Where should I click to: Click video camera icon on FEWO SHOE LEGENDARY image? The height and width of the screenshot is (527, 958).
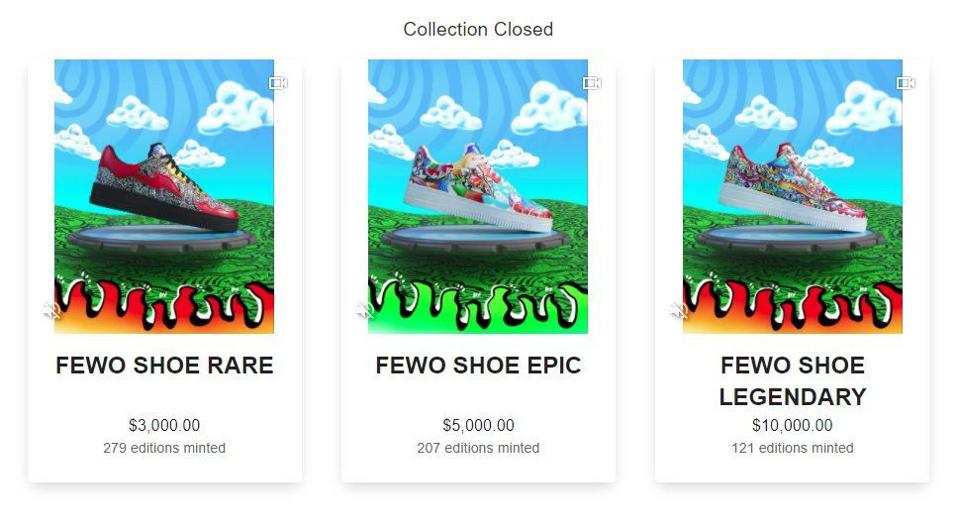click(x=905, y=82)
